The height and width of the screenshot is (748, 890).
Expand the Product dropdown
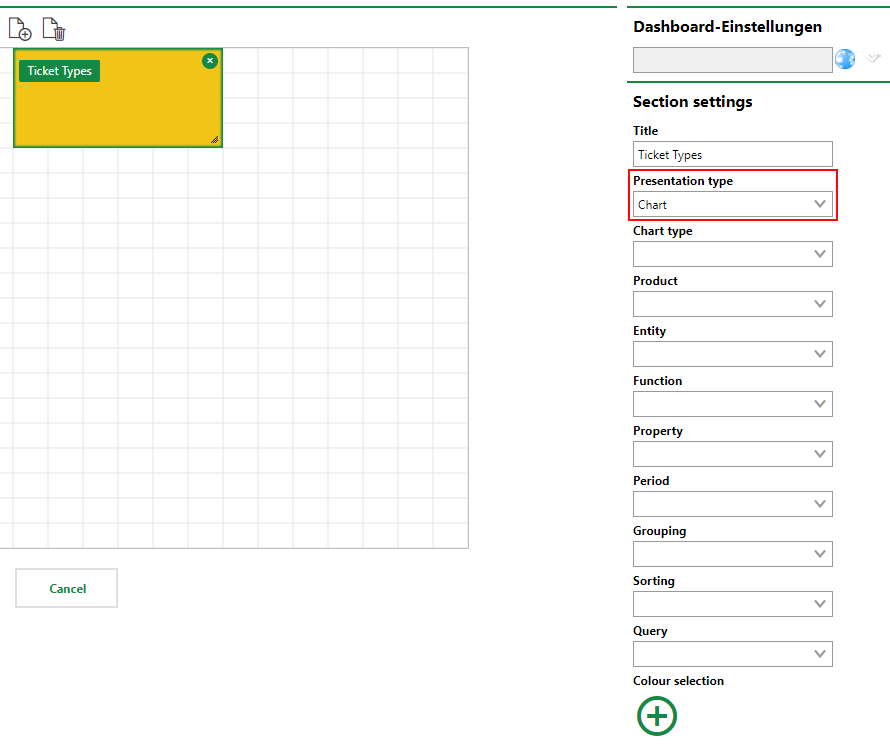(732, 304)
